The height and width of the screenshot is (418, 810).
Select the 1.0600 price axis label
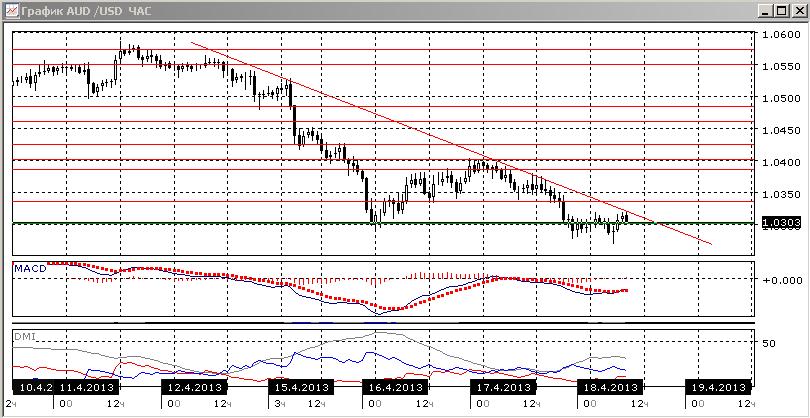(781, 34)
